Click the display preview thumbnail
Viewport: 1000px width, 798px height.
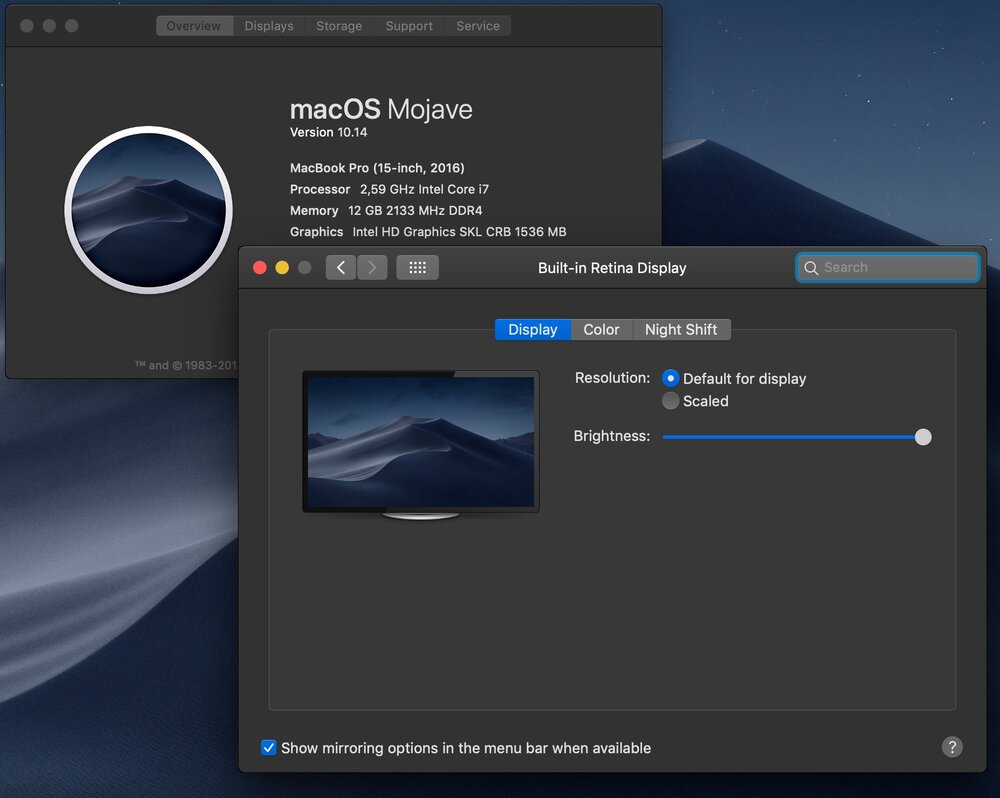420,442
